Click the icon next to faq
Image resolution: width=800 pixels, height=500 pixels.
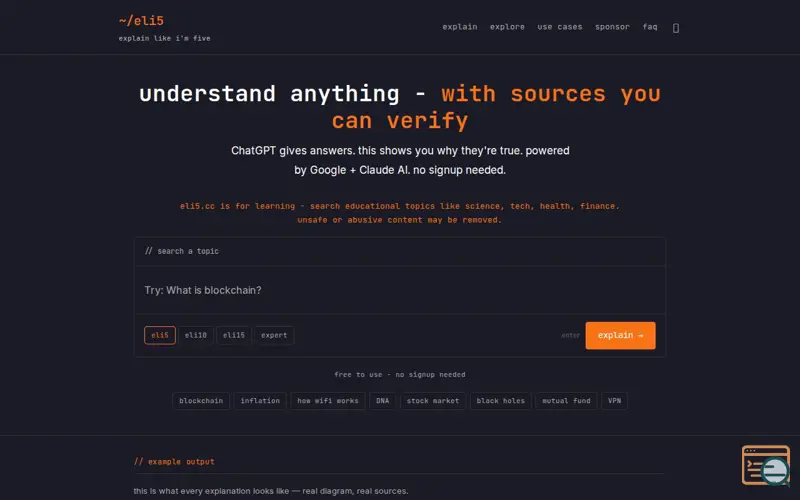pyautogui.click(x=676, y=28)
